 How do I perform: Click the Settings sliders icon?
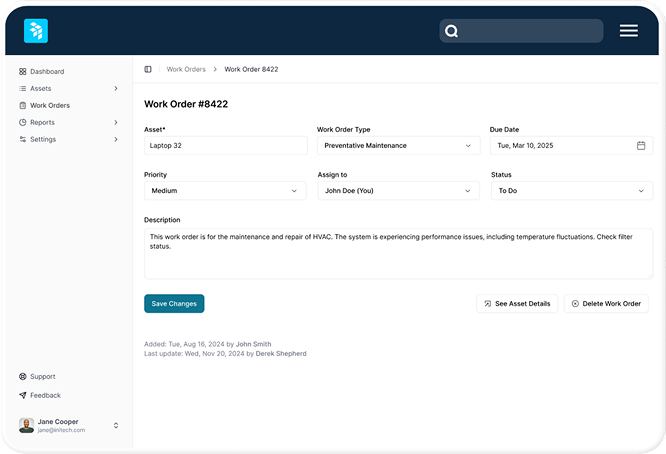[23, 139]
